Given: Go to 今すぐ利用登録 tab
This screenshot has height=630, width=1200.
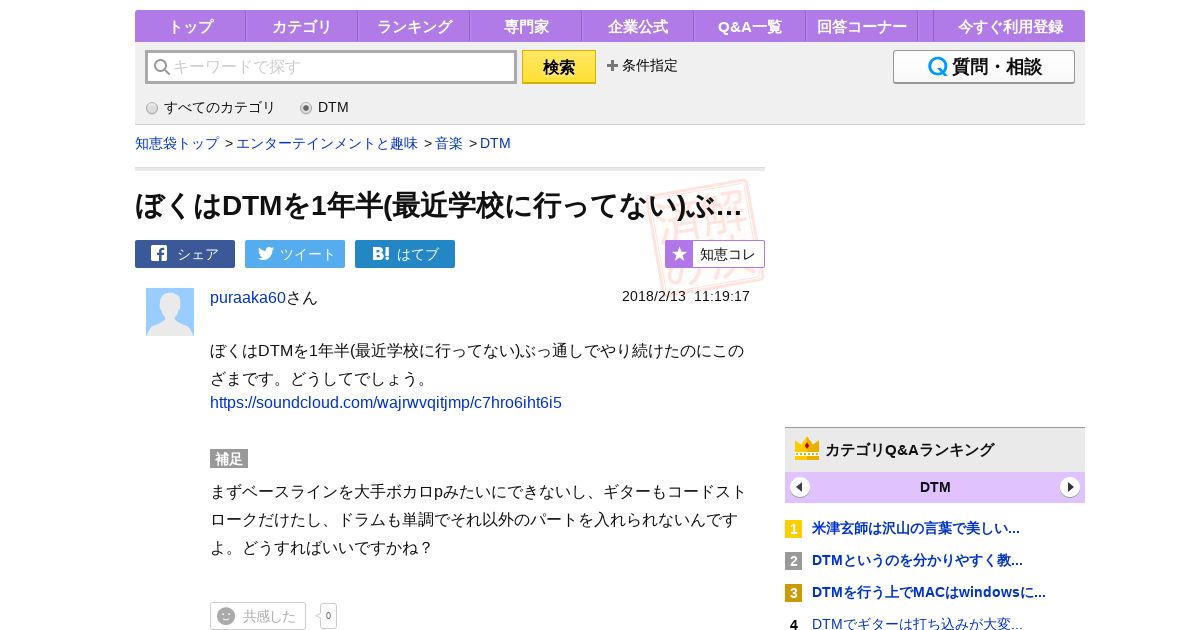Looking at the screenshot, I should 1009,26.
